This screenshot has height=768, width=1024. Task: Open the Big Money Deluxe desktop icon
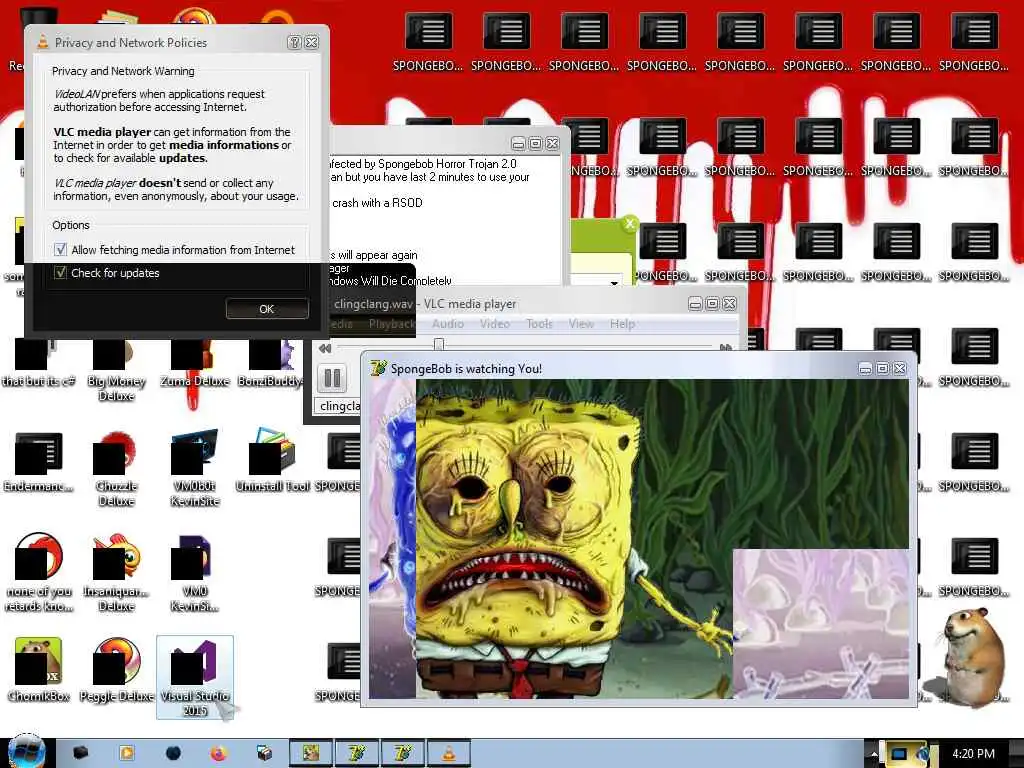pyautogui.click(x=116, y=369)
